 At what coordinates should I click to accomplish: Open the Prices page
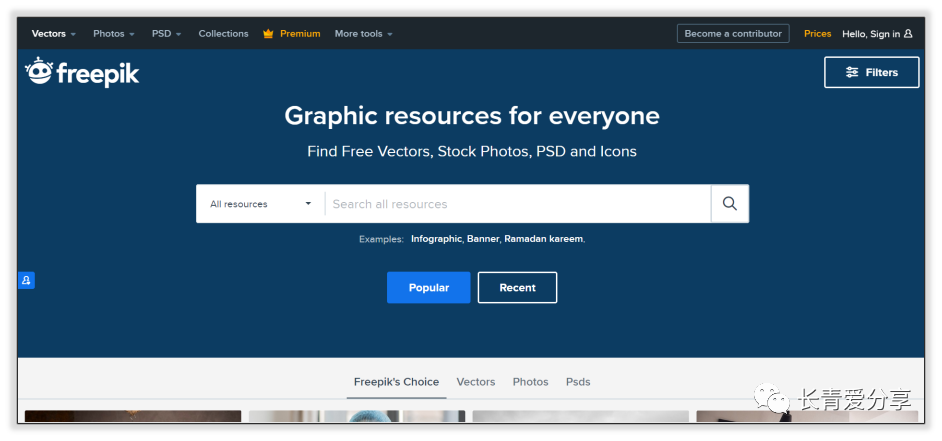[x=818, y=34]
